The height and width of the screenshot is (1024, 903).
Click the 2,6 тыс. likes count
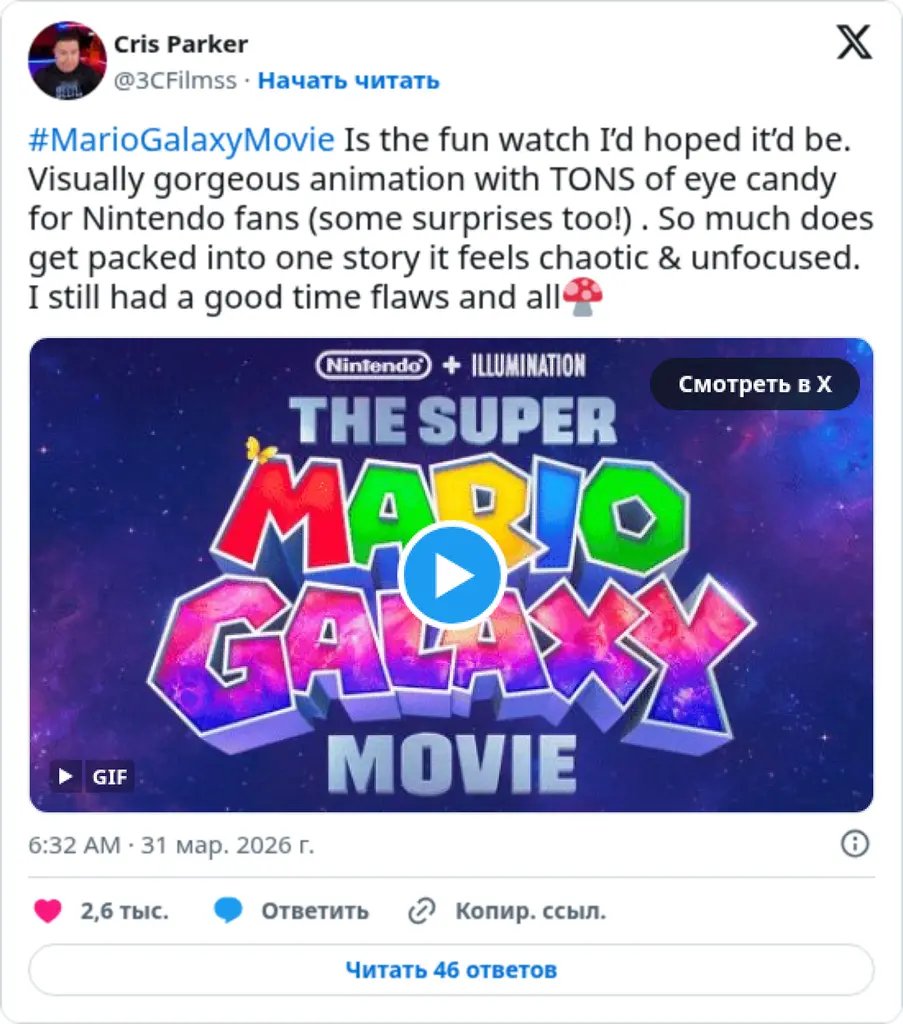pyautogui.click(x=124, y=911)
